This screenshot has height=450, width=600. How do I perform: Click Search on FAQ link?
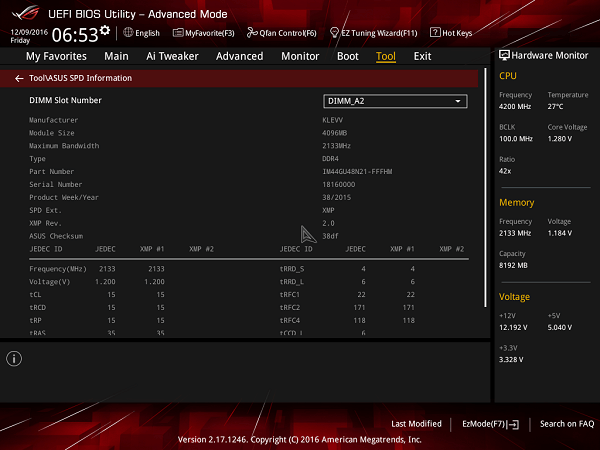pos(567,424)
